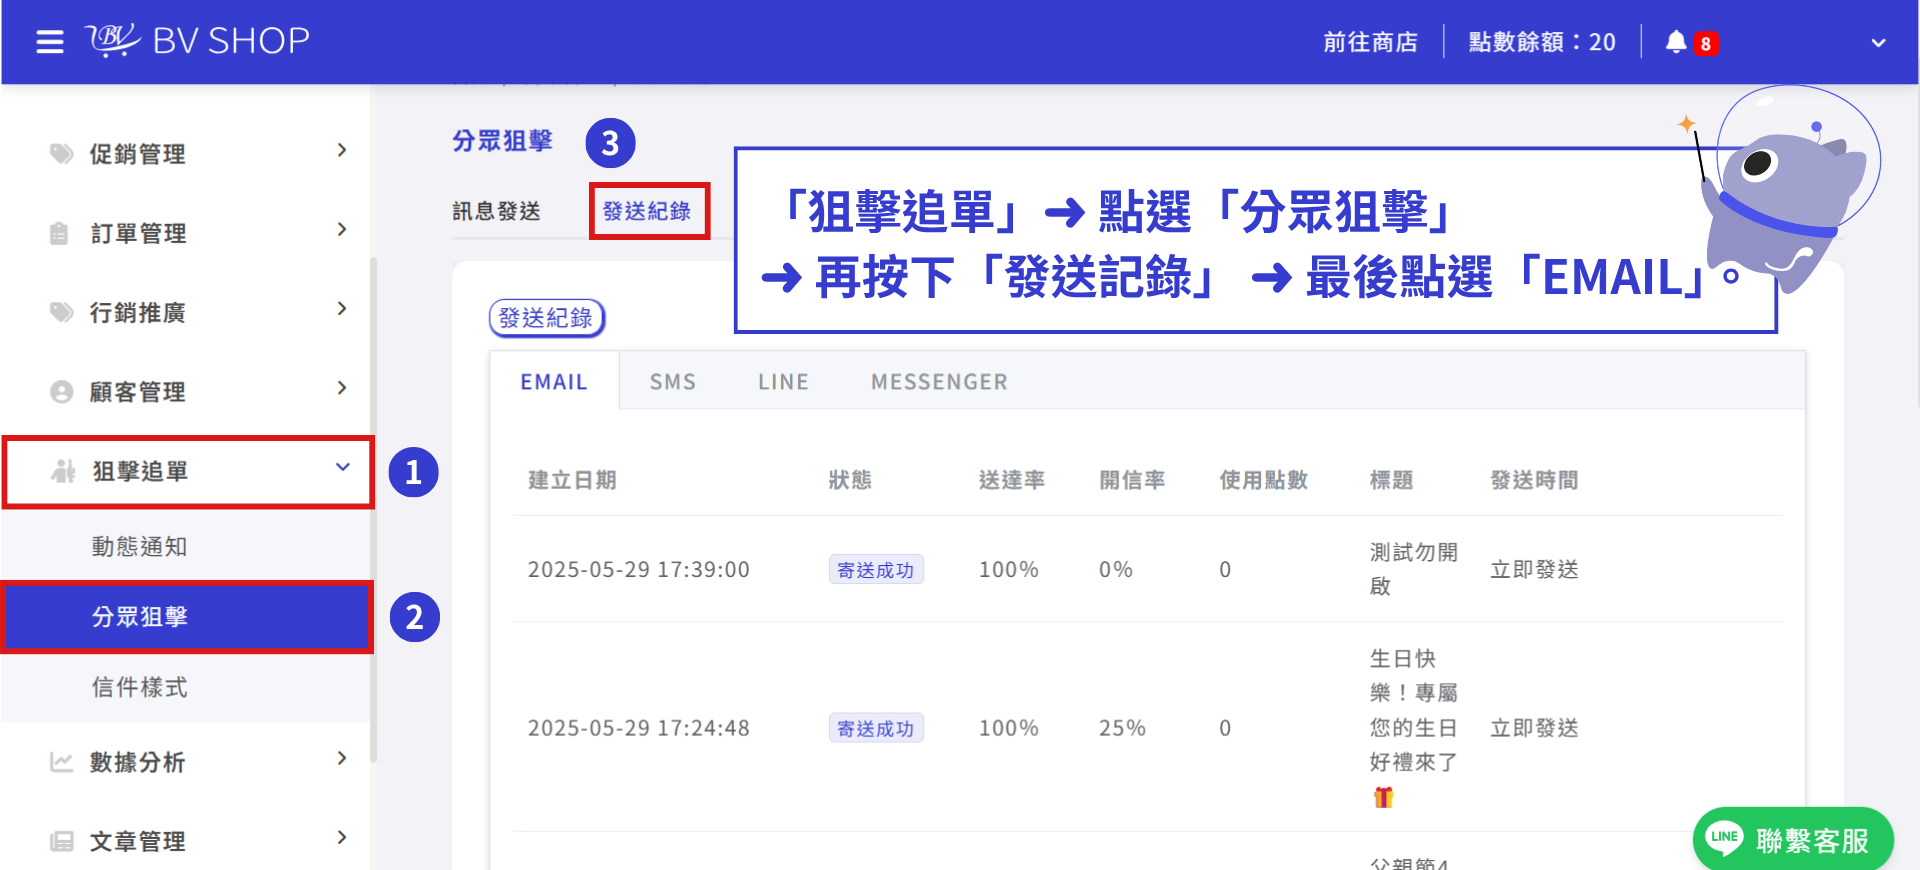Click 點數餘額:20 balance

[x=1542, y=42]
